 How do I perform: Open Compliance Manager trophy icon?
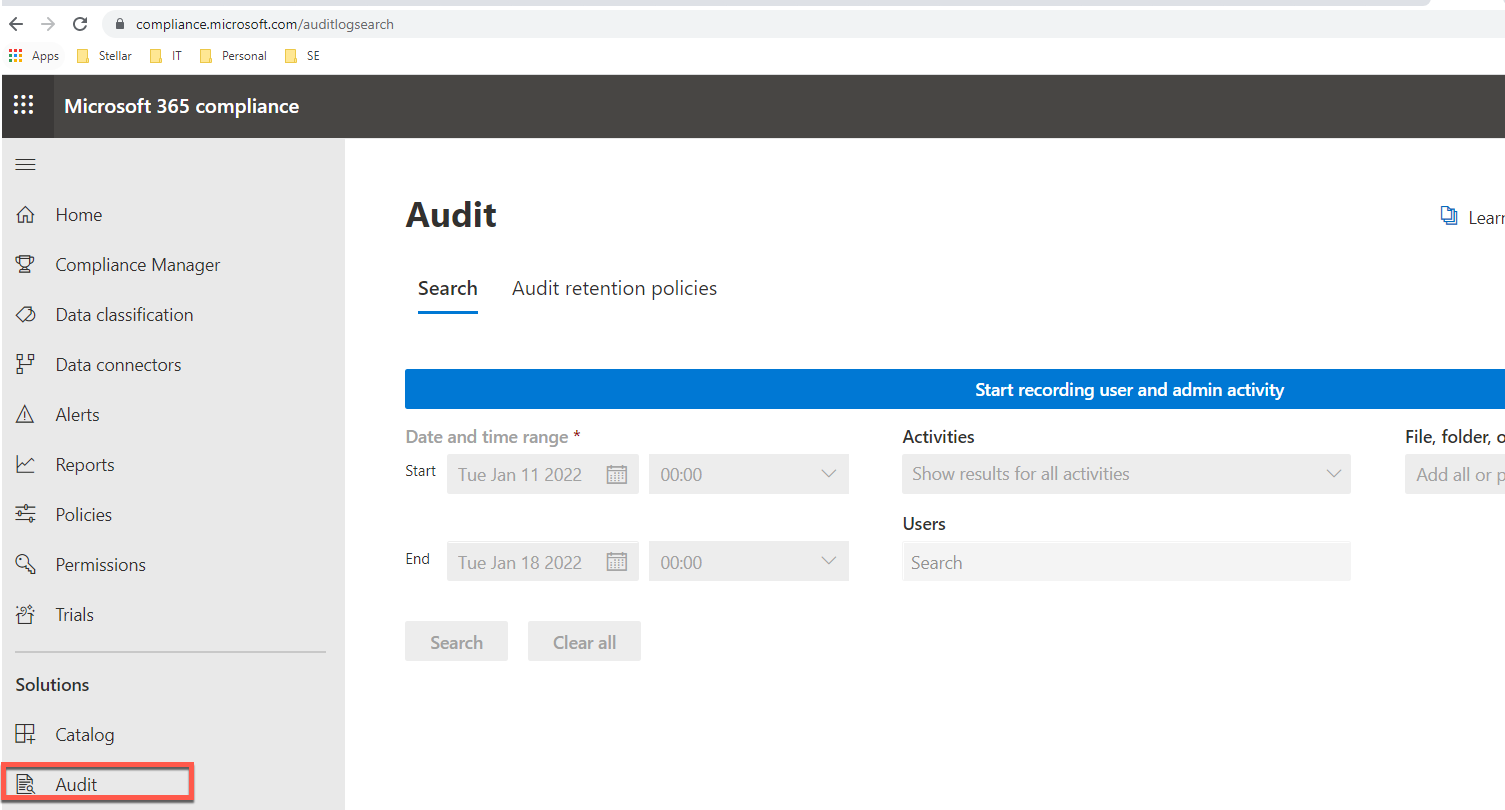(x=26, y=265)
